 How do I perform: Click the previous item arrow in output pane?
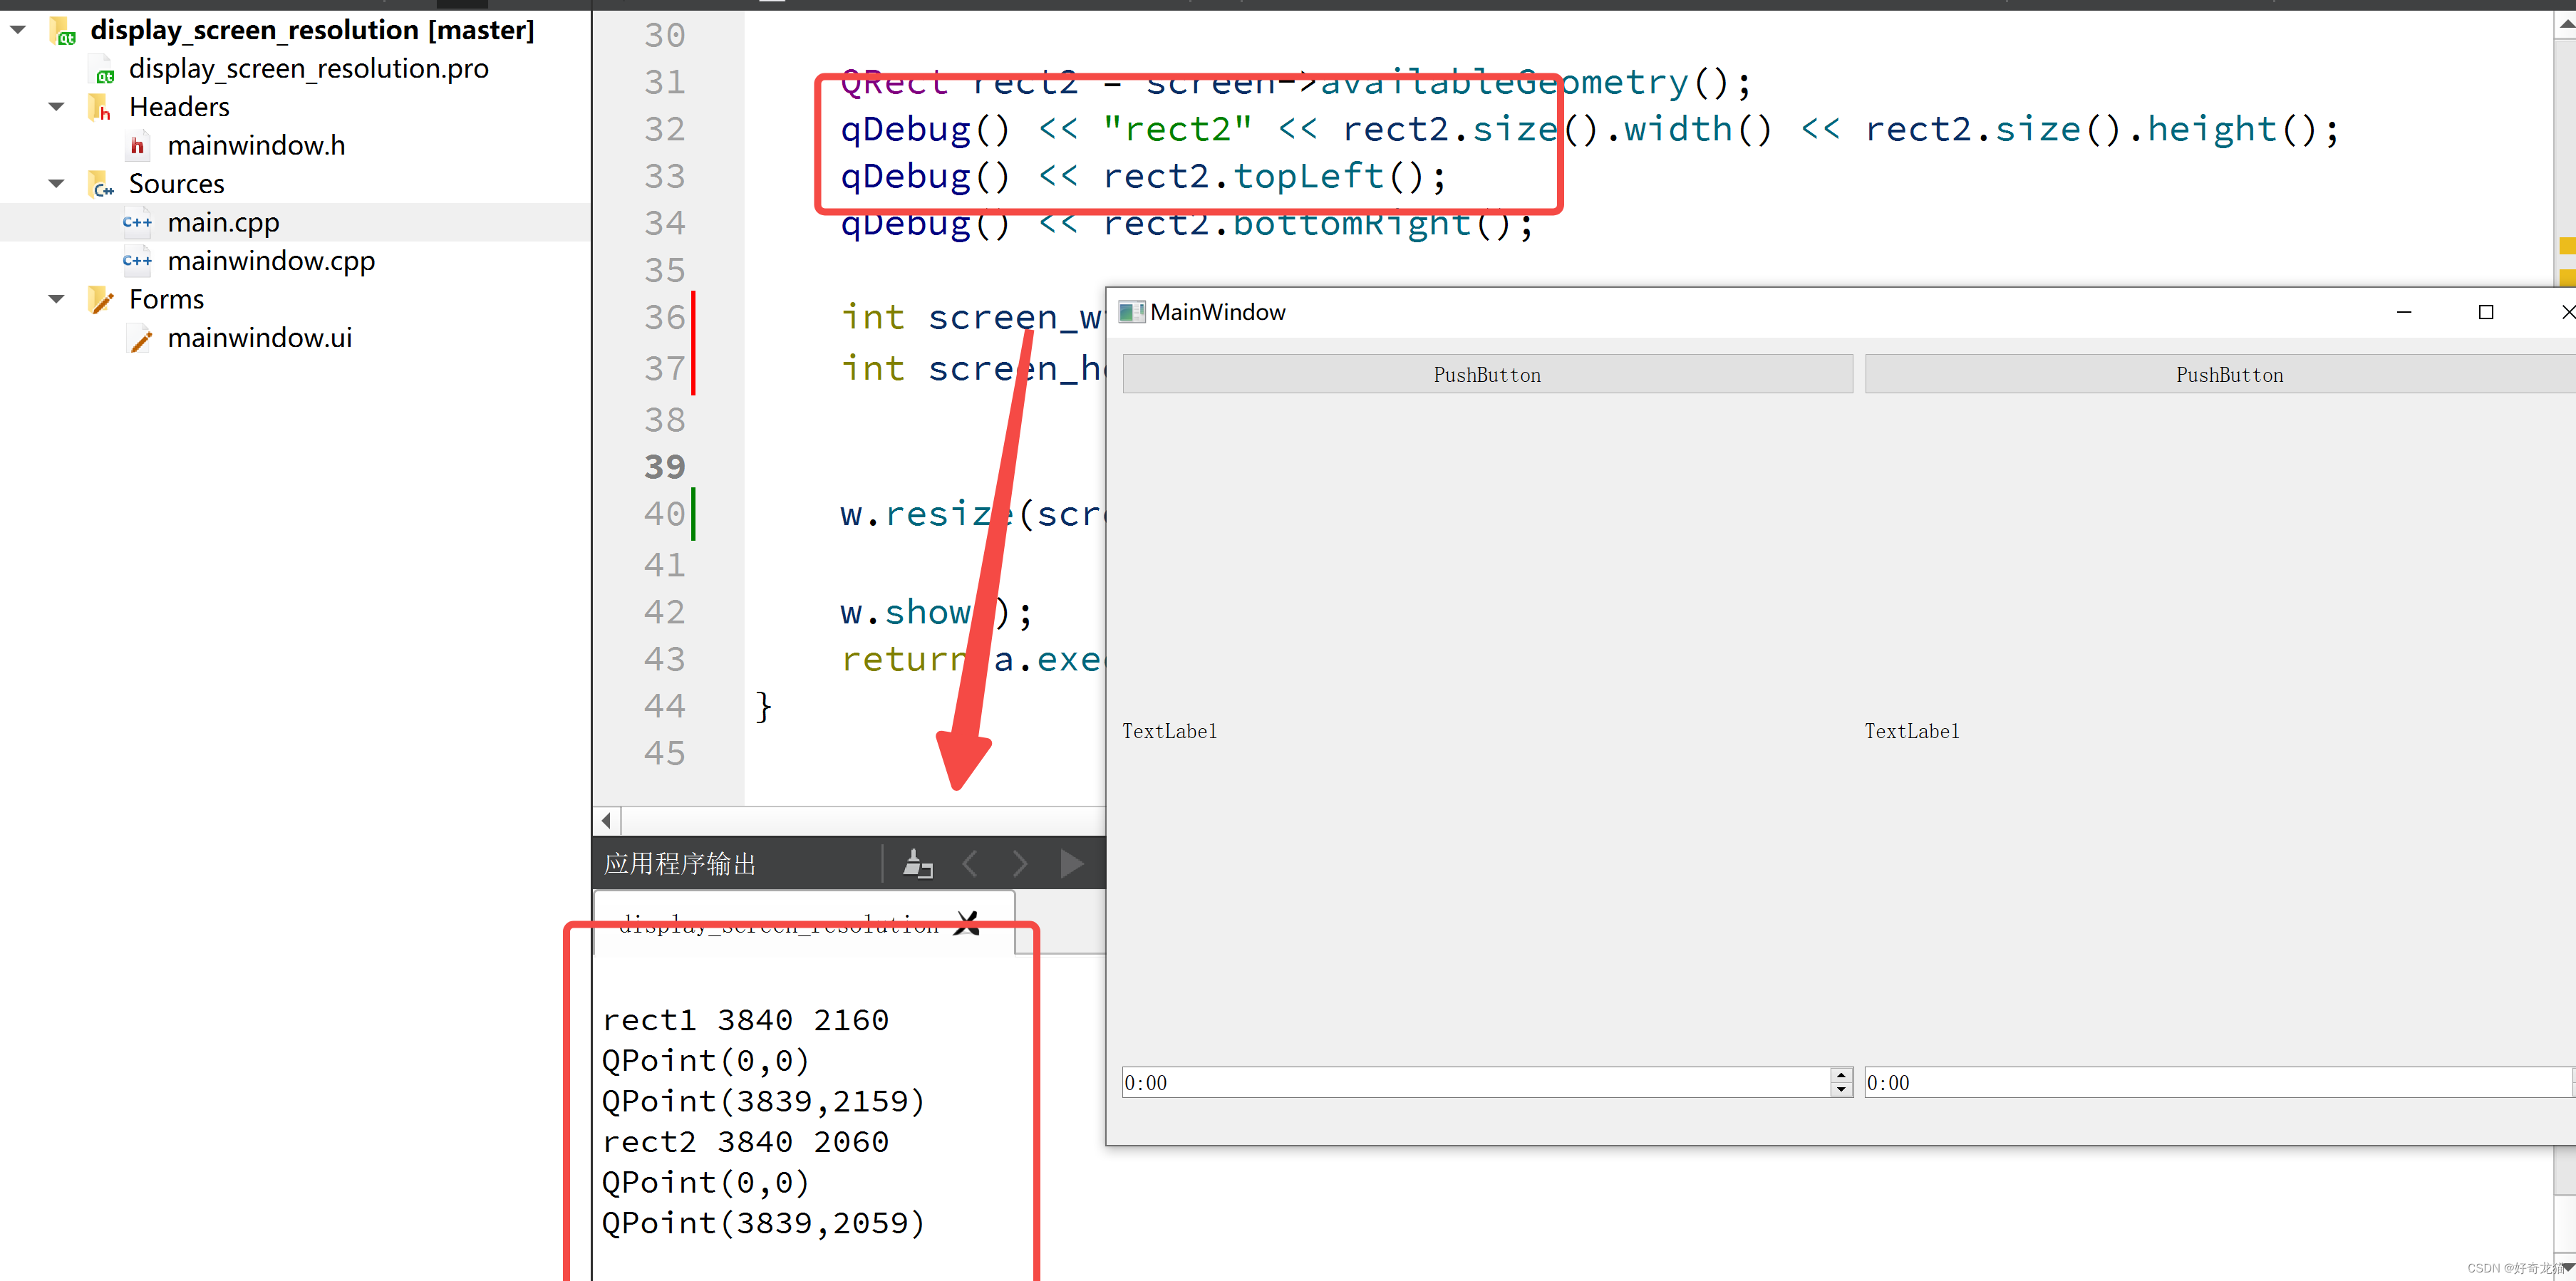click(969, 863)
